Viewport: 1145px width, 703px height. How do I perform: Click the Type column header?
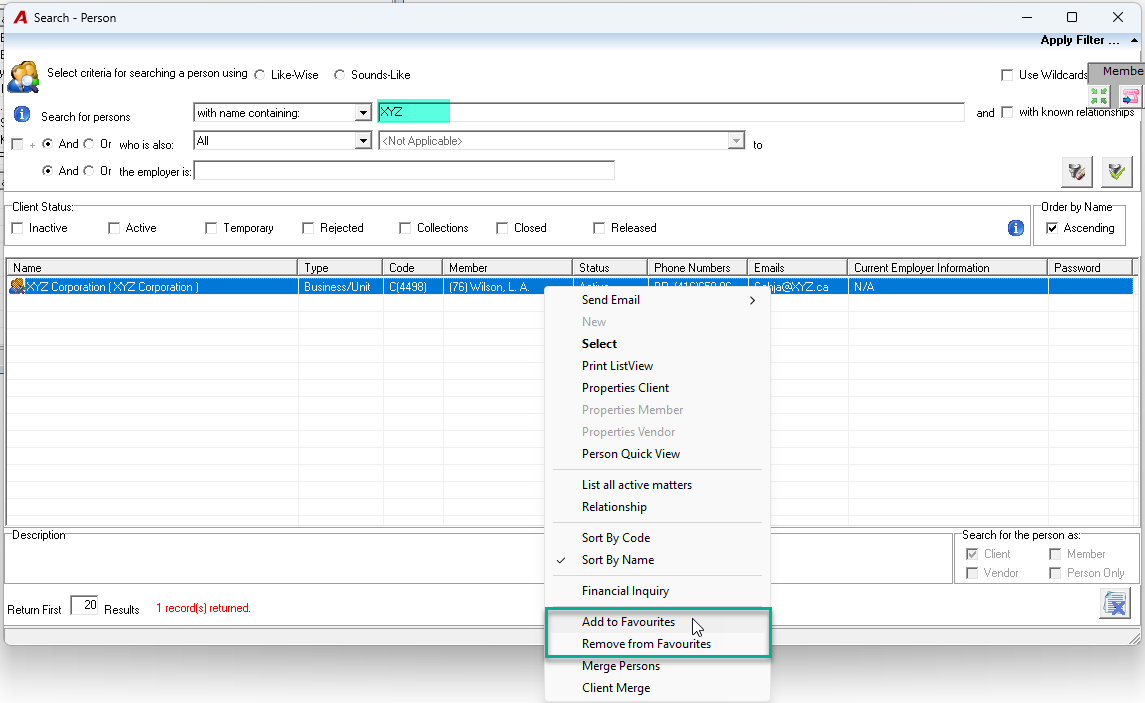coord(340,268)
